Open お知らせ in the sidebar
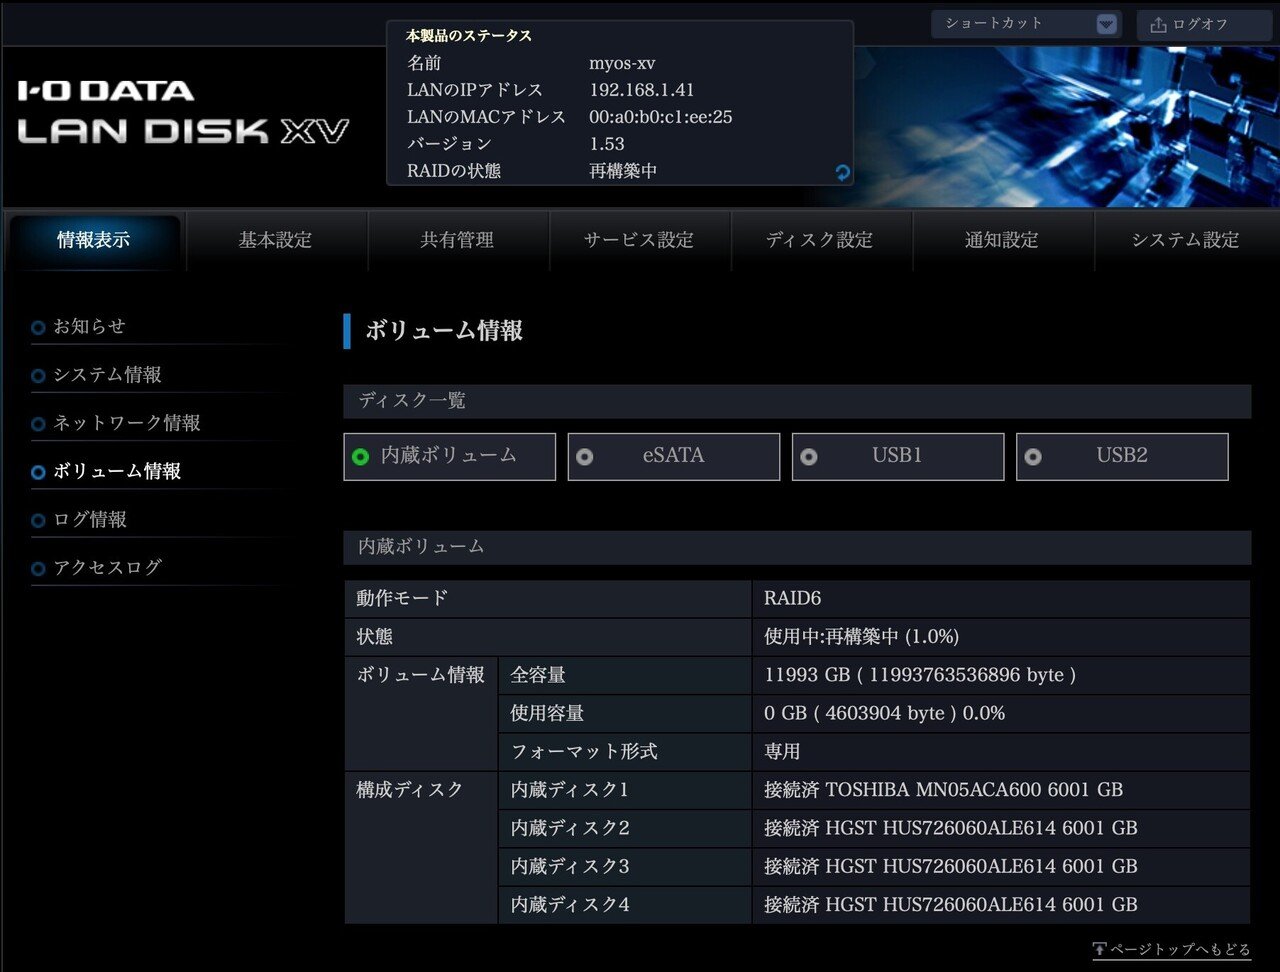This screenshot has width=1280, height=972. click(89, 327)
